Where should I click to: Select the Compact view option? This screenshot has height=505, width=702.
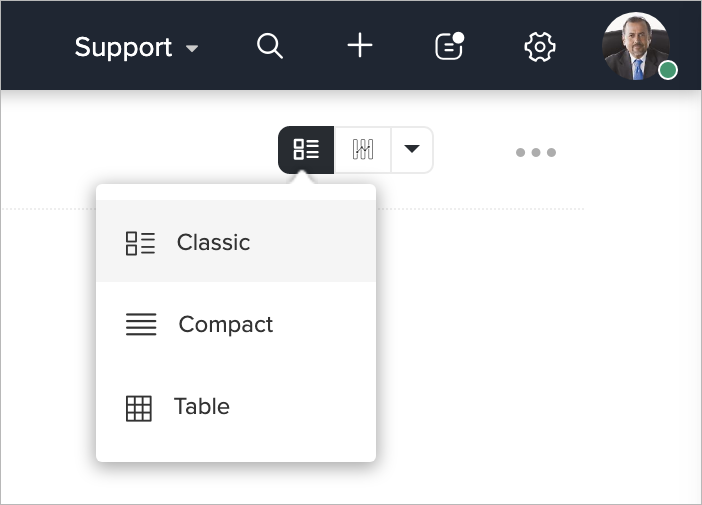point(236,324)
